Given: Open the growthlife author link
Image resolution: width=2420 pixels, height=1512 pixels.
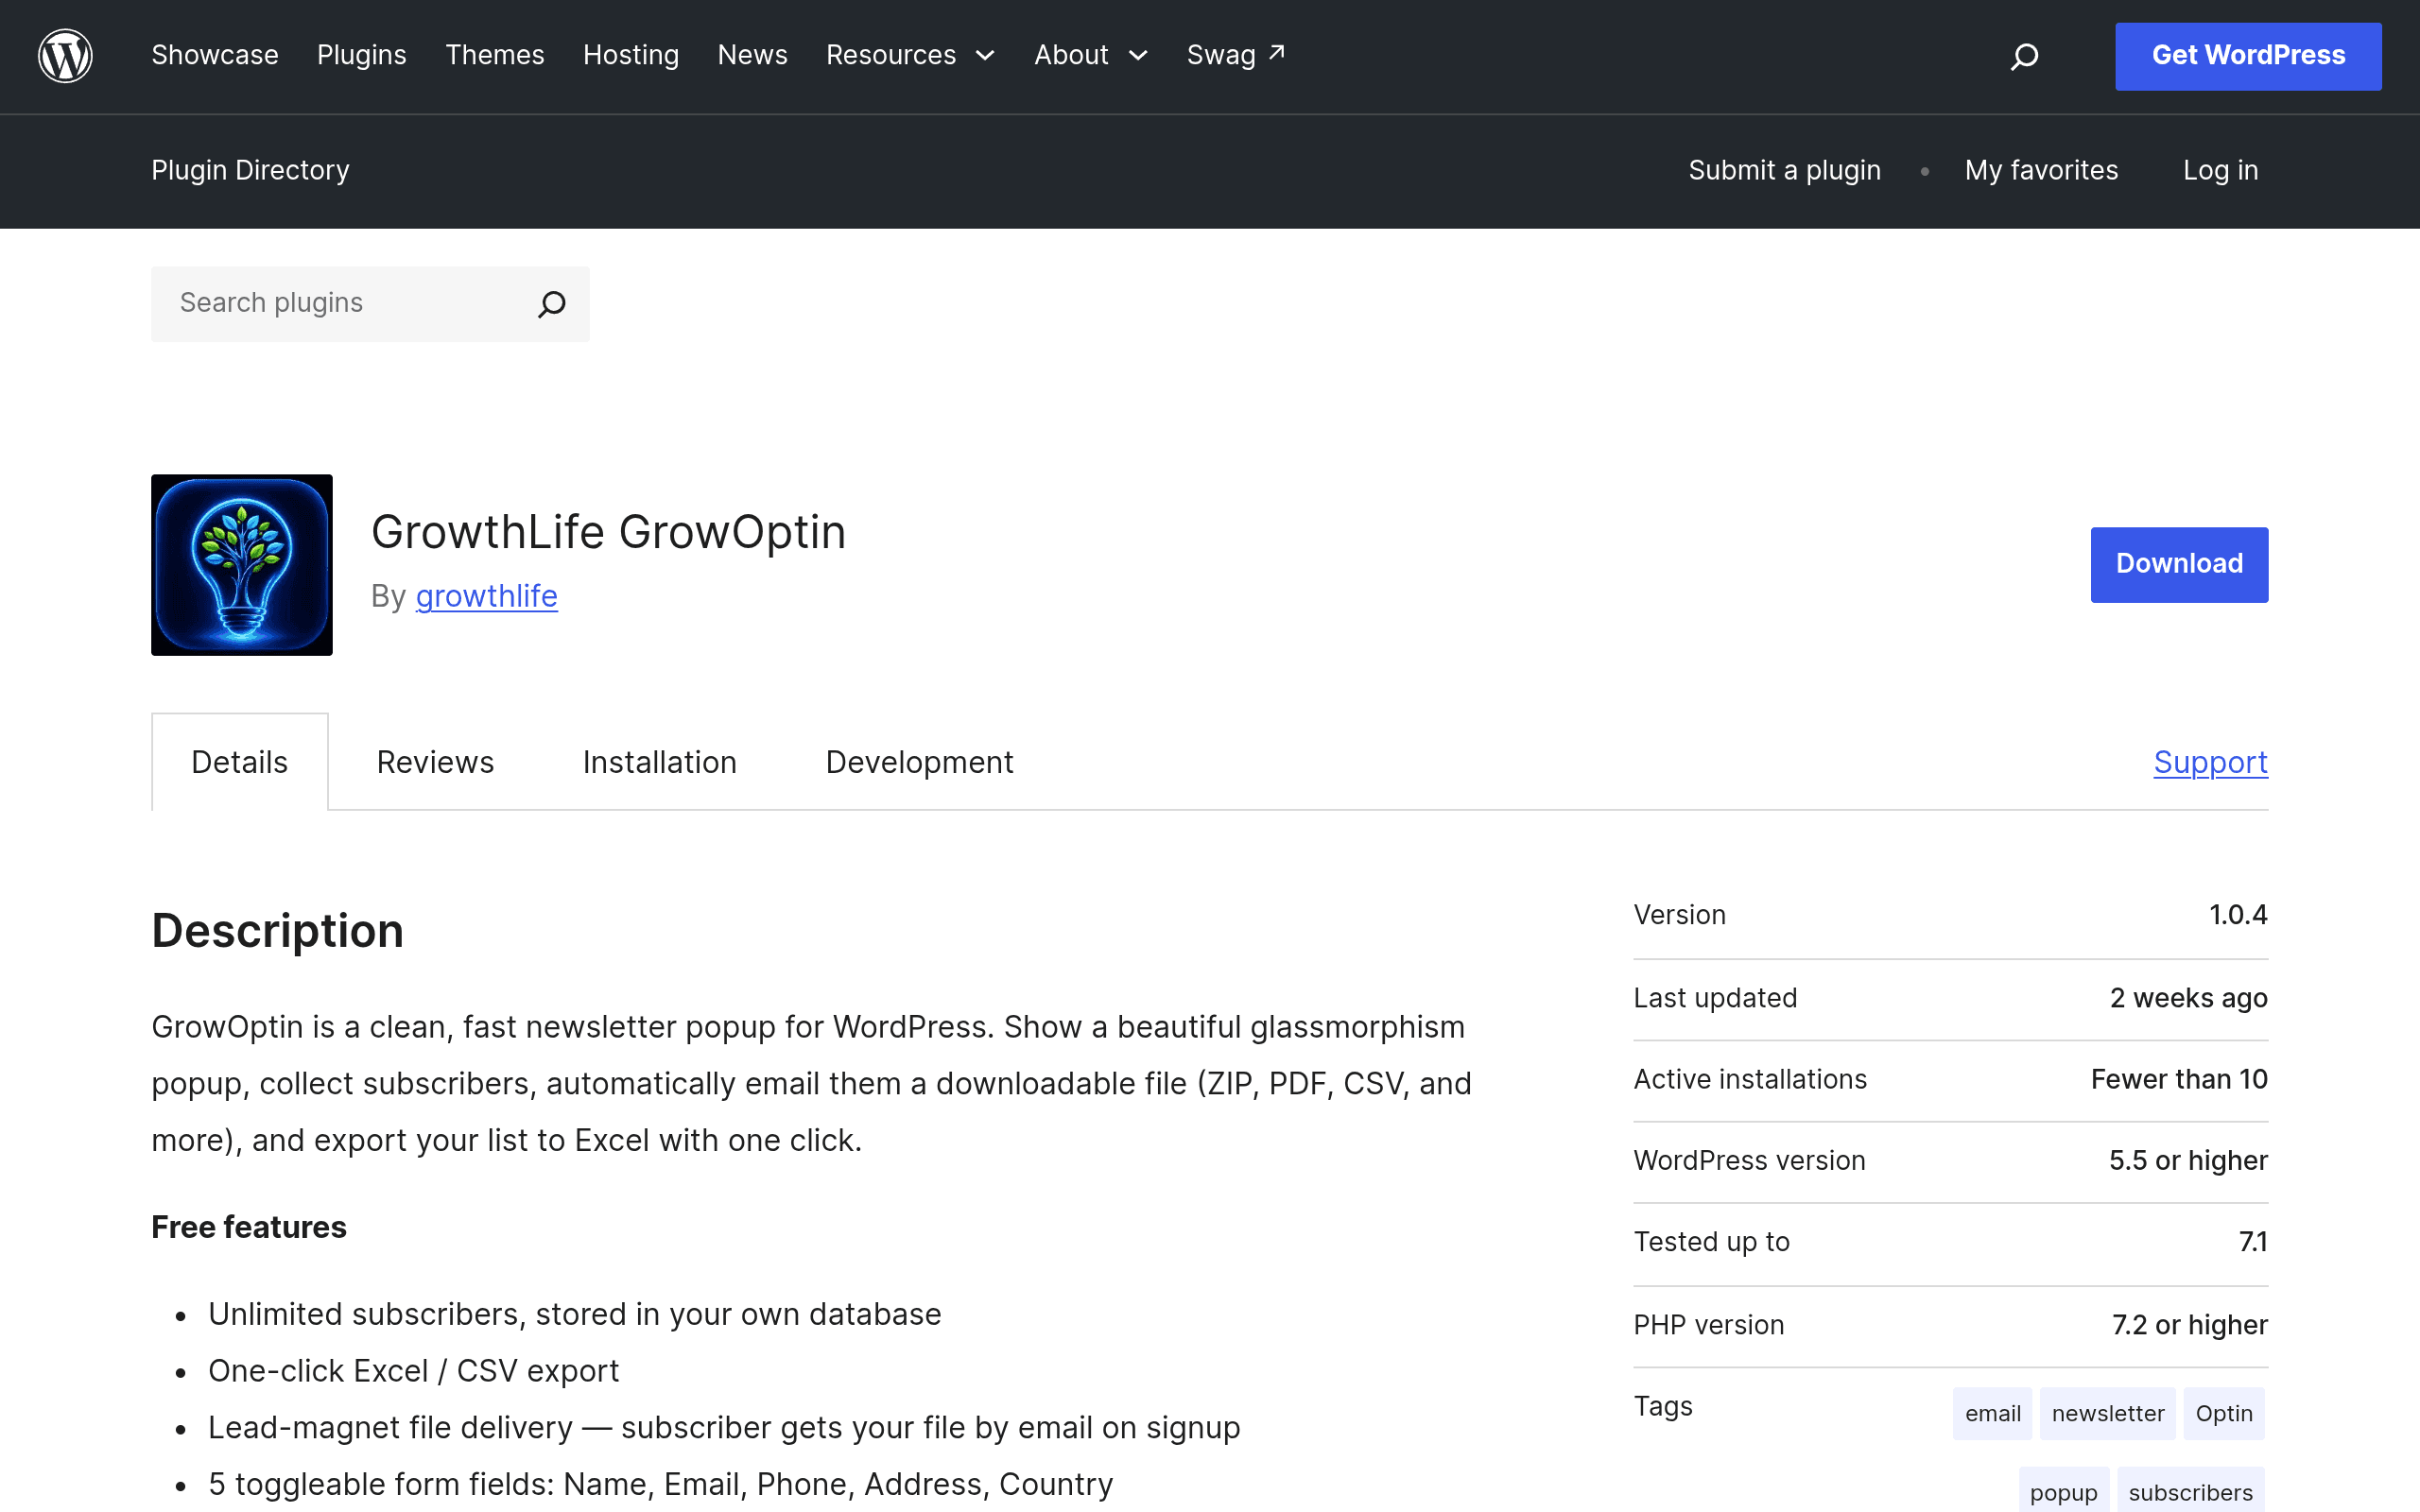Looking at the screenshot, I should [x=487, y=596].
